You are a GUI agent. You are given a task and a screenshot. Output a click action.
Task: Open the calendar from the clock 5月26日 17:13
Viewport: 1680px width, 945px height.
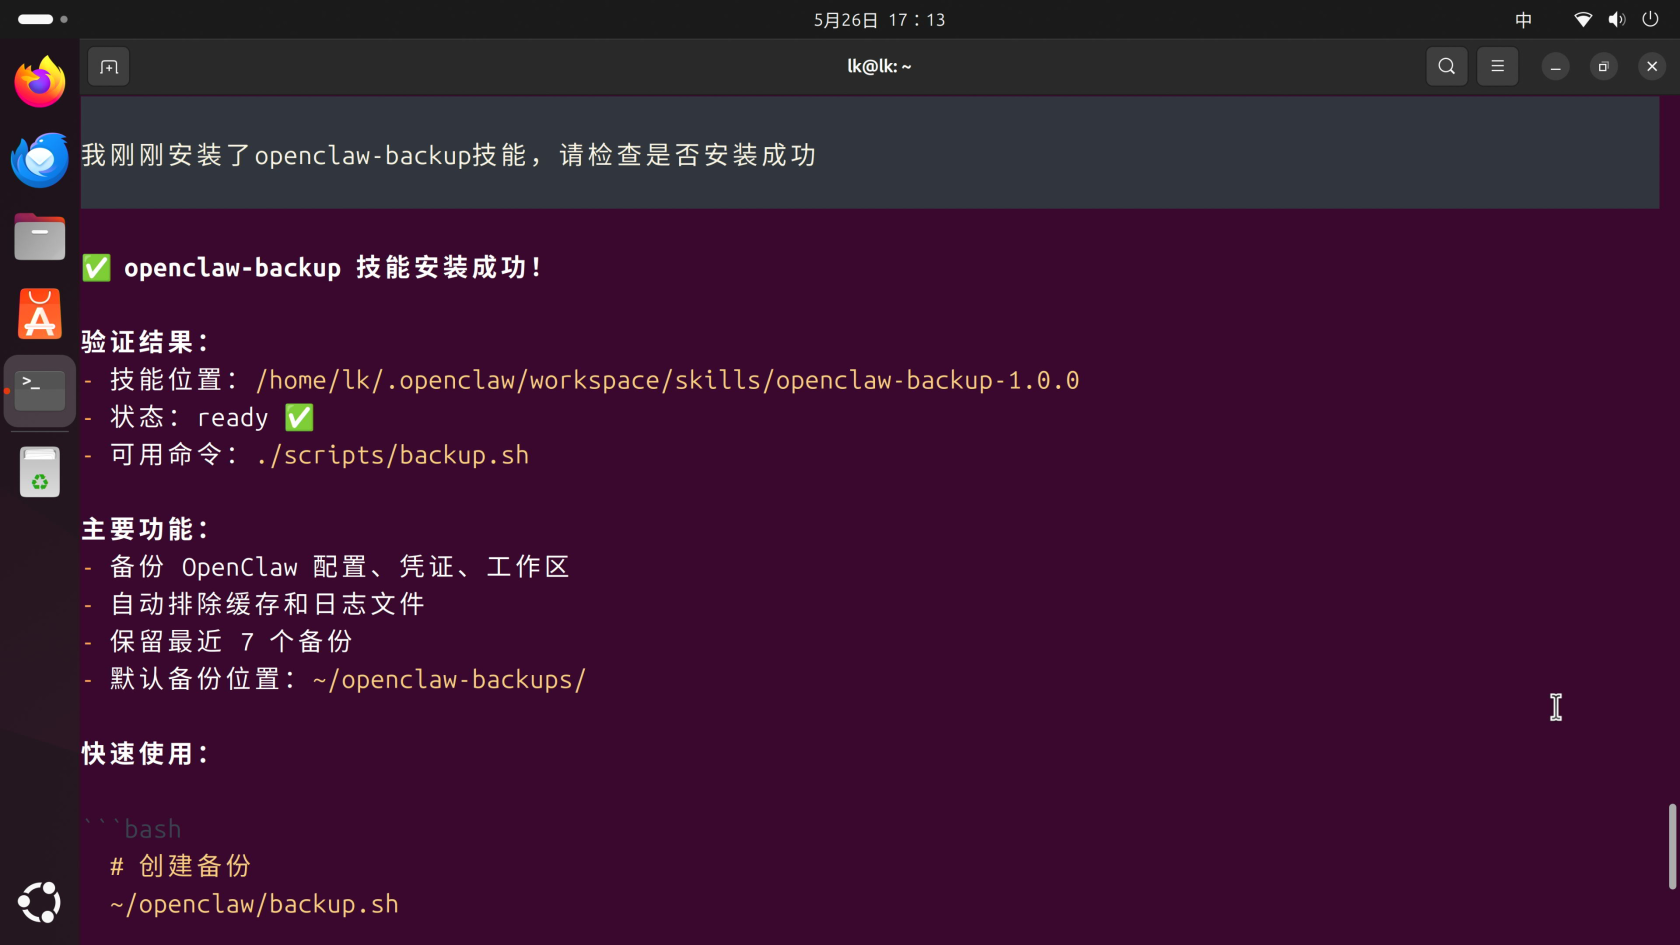click(879, 20)
